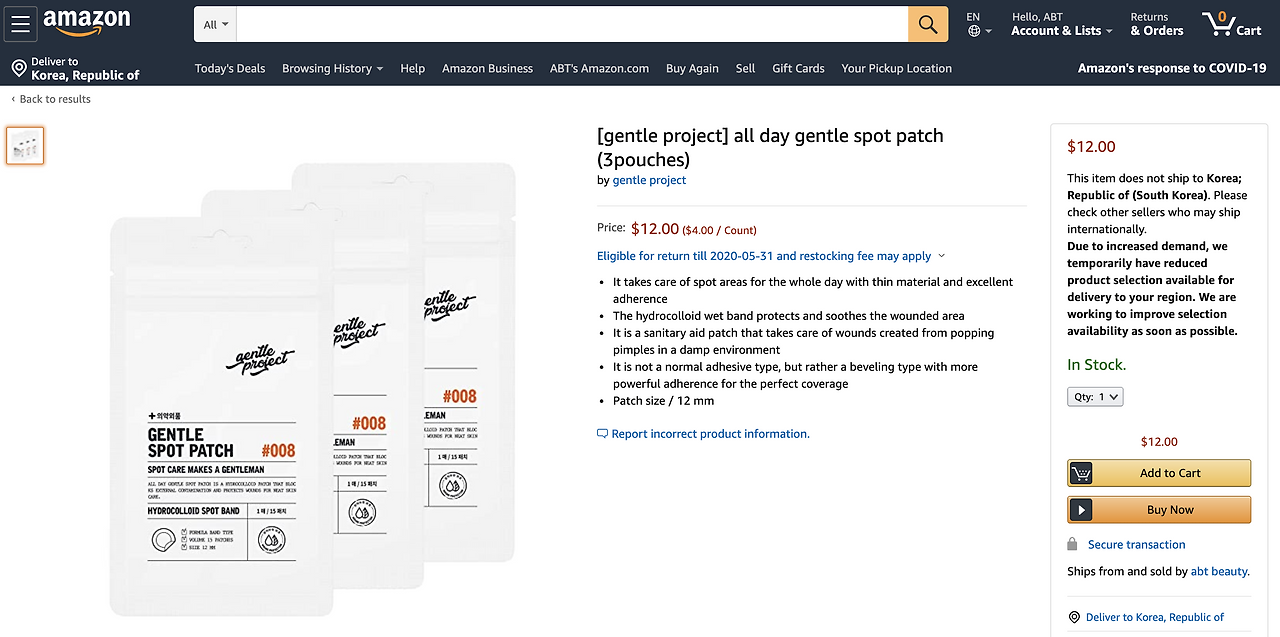
Task: Open the shopping cart icon
Action: coord(1232,24)
